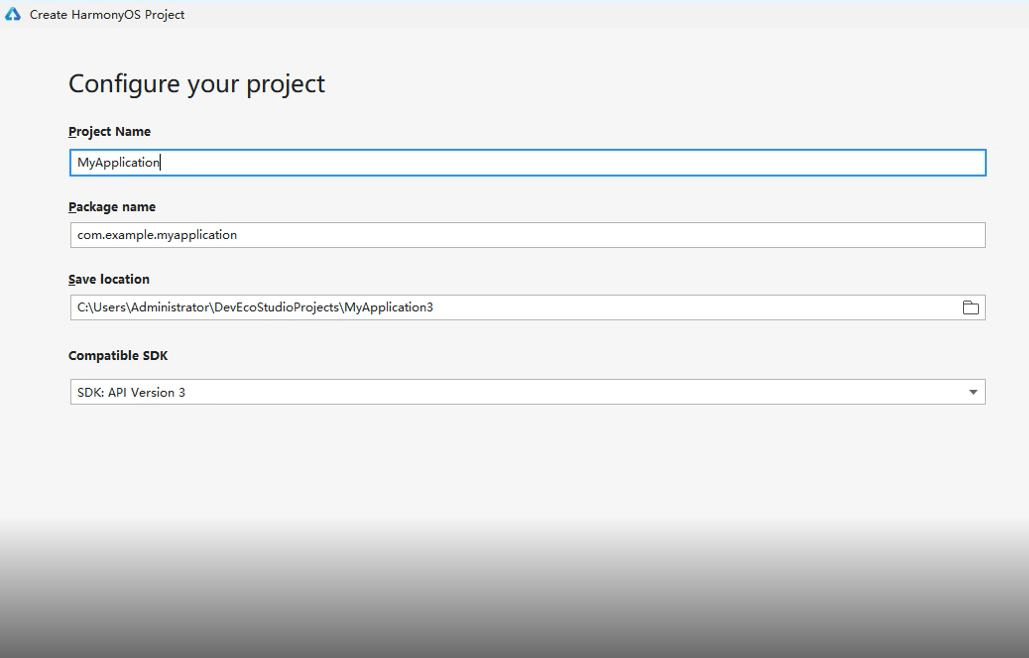Image resolution: width=1029 pixels, height=658 pixels.
Task: Click the DevEco Studio logo in title bar
Action: pos(12,14)
